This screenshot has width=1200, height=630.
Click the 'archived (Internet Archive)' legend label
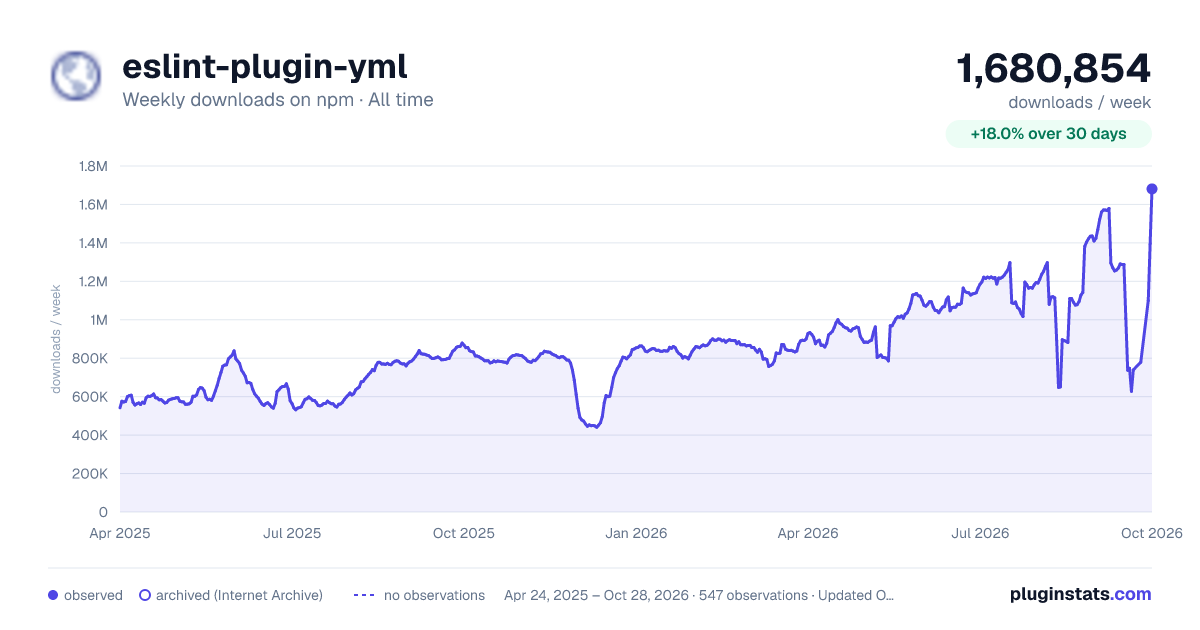[x=239, y=595]
